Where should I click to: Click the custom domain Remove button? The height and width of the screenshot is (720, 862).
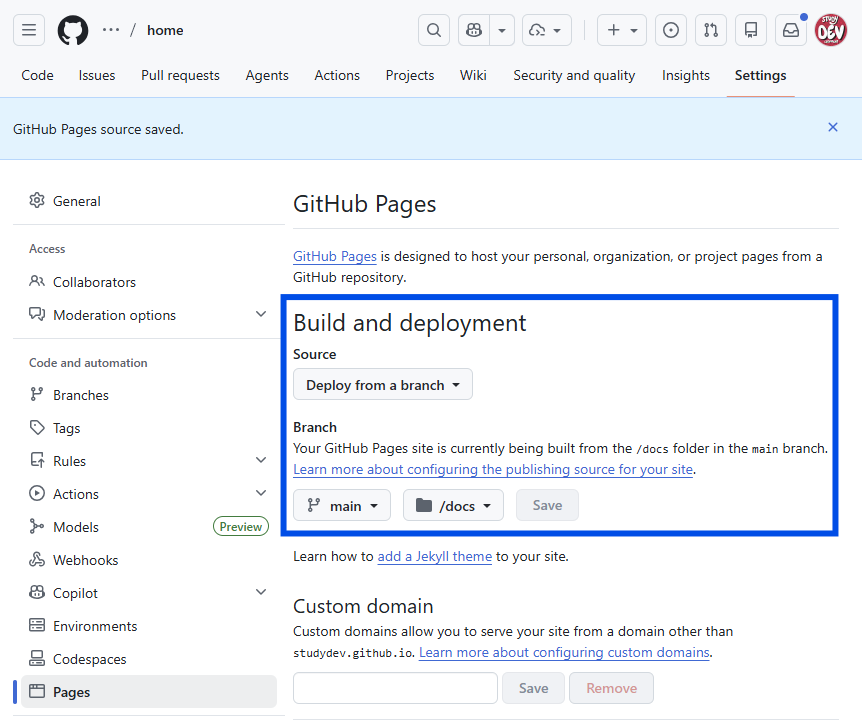611,688
